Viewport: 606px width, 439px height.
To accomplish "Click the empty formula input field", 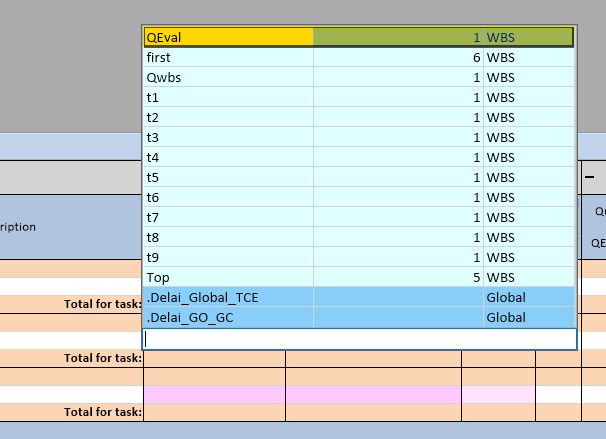I will pyautogui.click(x=360, y=339).
